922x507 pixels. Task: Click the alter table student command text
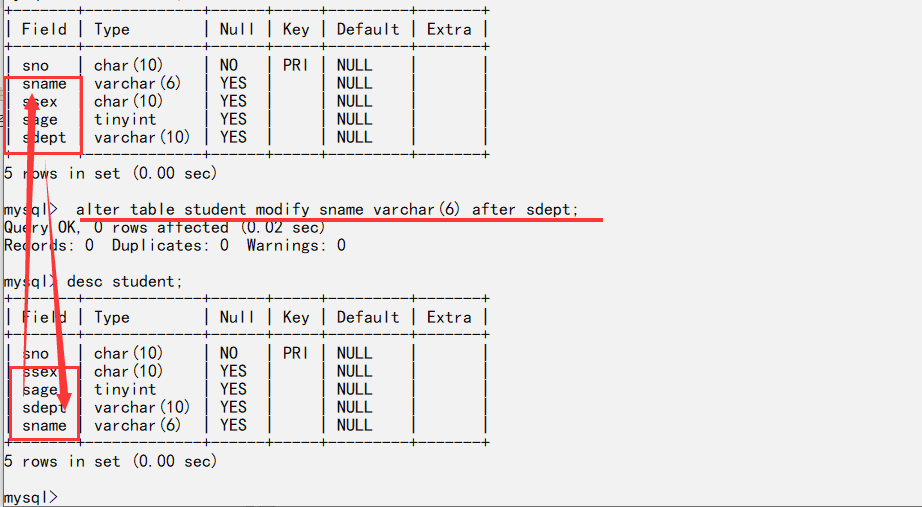[327, 209]
